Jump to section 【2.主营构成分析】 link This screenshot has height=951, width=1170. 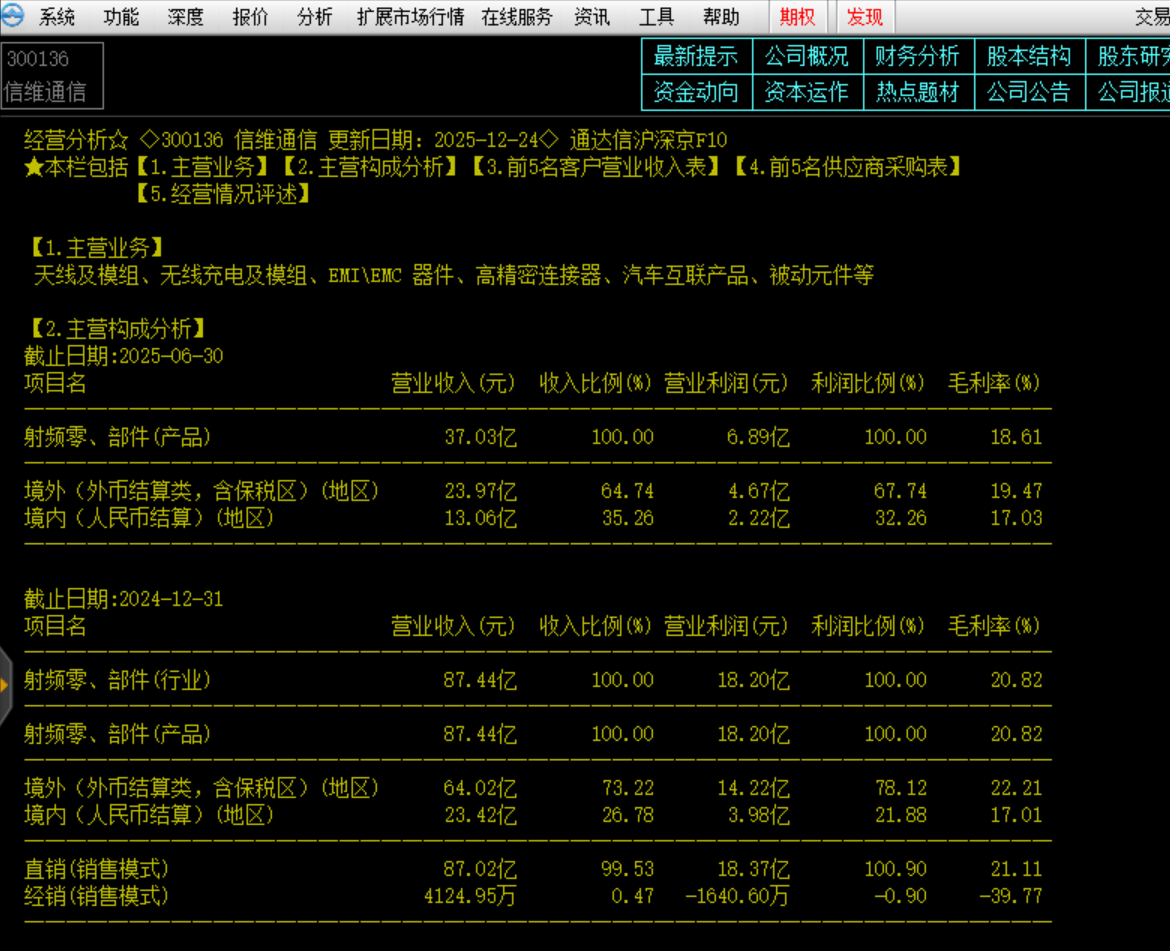pos(371,167)
